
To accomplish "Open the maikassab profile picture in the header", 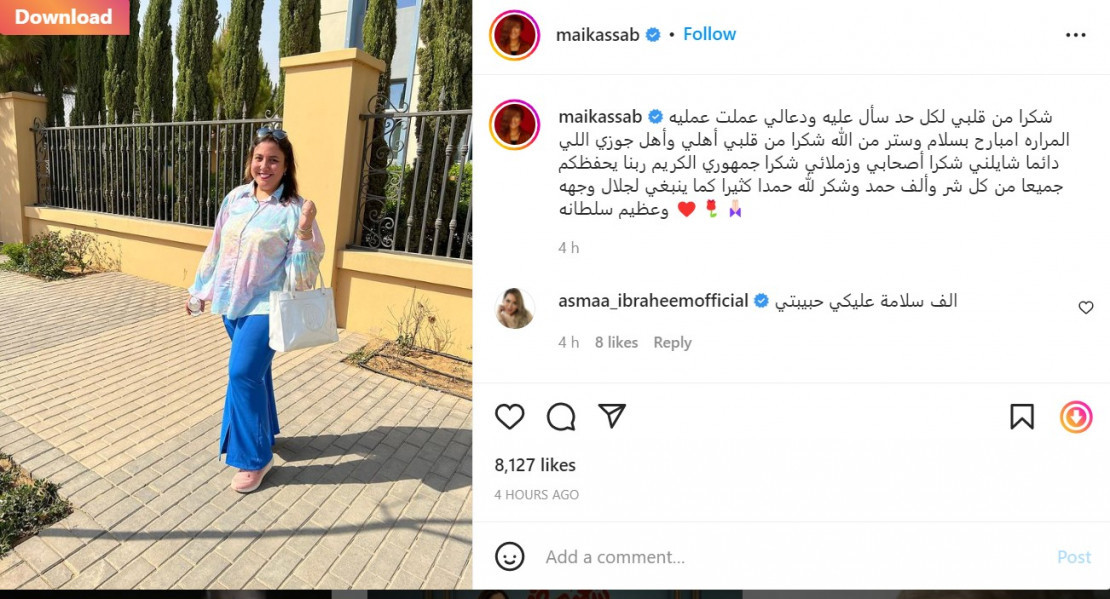I will coord(515,35).
